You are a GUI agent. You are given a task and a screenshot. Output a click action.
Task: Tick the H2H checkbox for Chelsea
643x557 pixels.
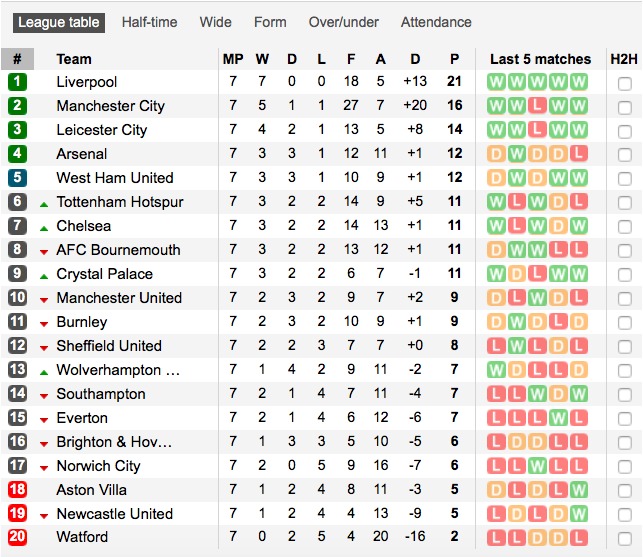(x=625, y=227)
